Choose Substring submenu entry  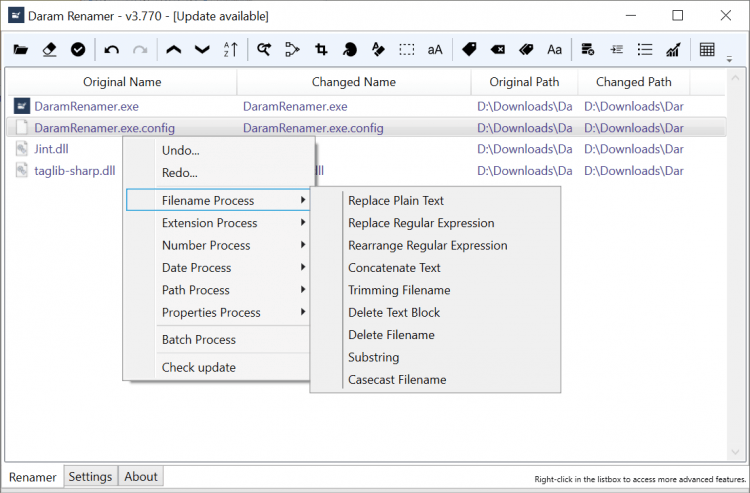click(435, 357)
